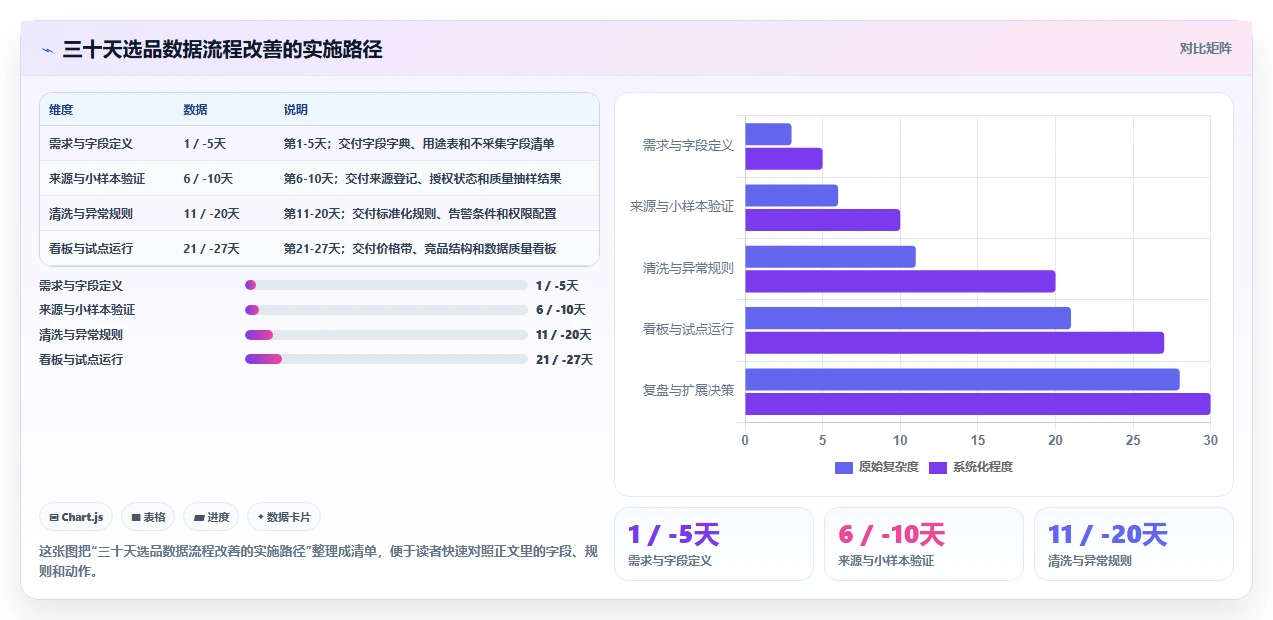Select 需求与字段定义 cell in the table
The height and width of the screenshot is (620, 1273).
tap(91, 144)
